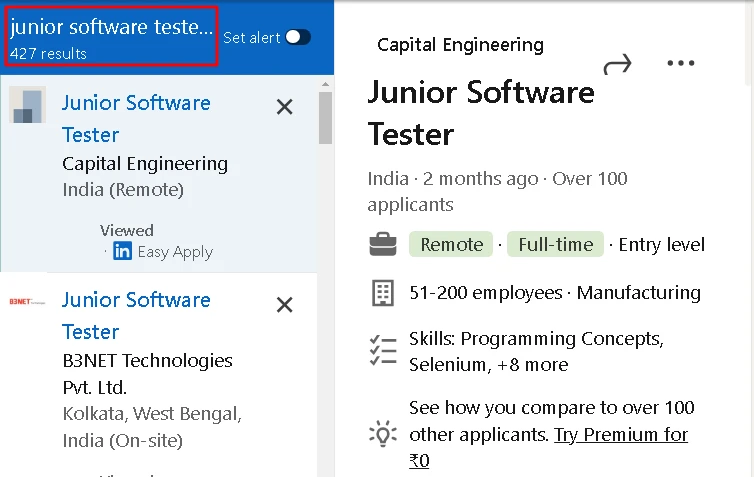
Task: Click the scroll up arrow of job list
Action: tap(326, 84)
